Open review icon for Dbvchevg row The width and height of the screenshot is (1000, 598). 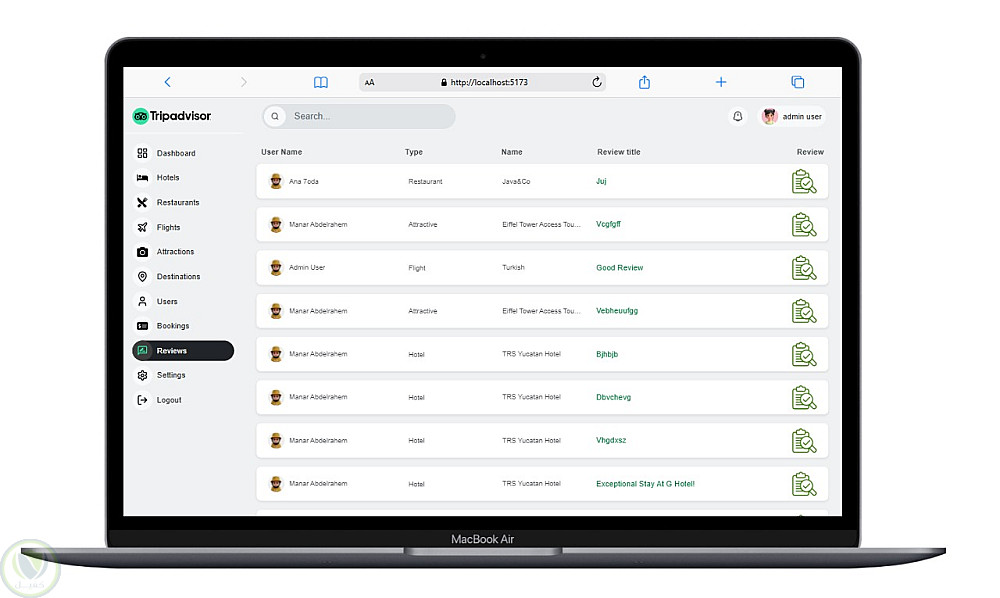pyautogui.click(x=804, y=398)
